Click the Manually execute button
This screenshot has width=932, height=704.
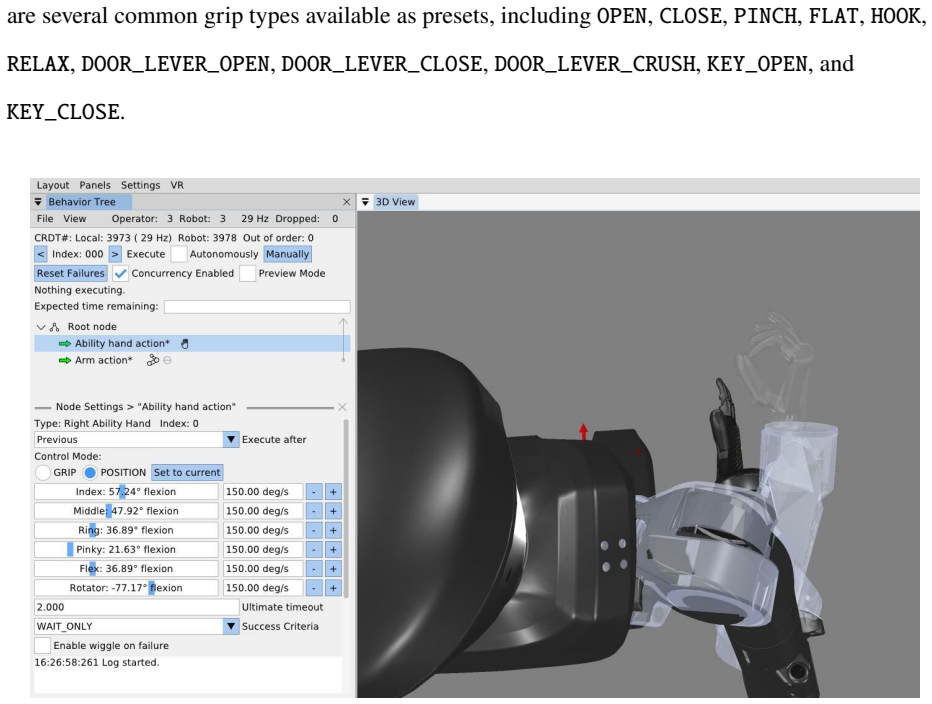pos(288,254)
